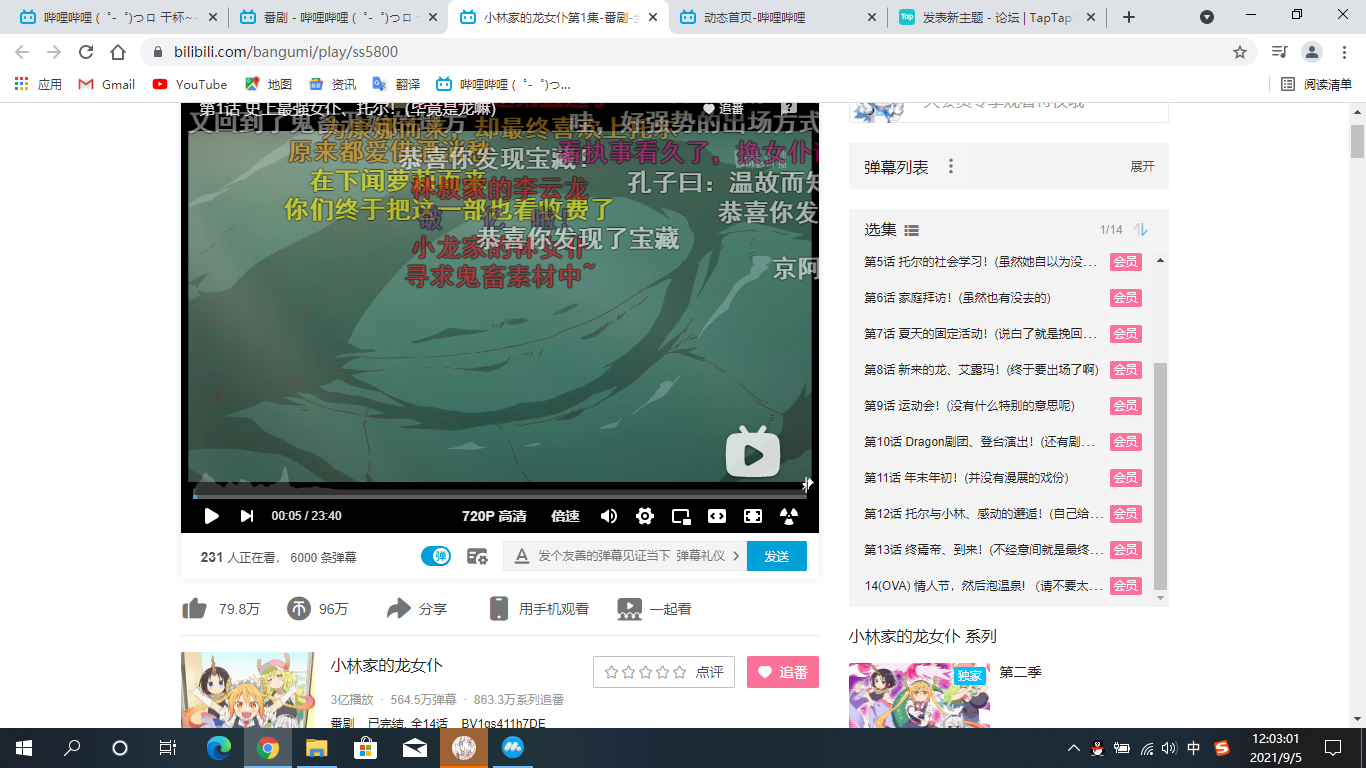The height and width of the screenshot is (768, 1366).
Task: Click the episode list scrollbar thumb
Action: [x=1160, y=476]
